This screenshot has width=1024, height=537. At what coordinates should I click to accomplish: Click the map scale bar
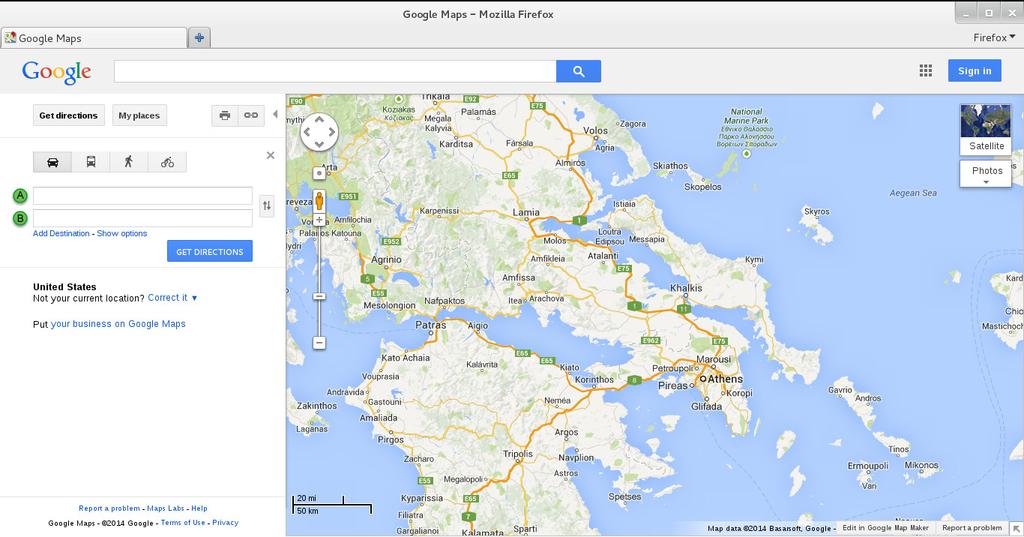click(332, 504)
